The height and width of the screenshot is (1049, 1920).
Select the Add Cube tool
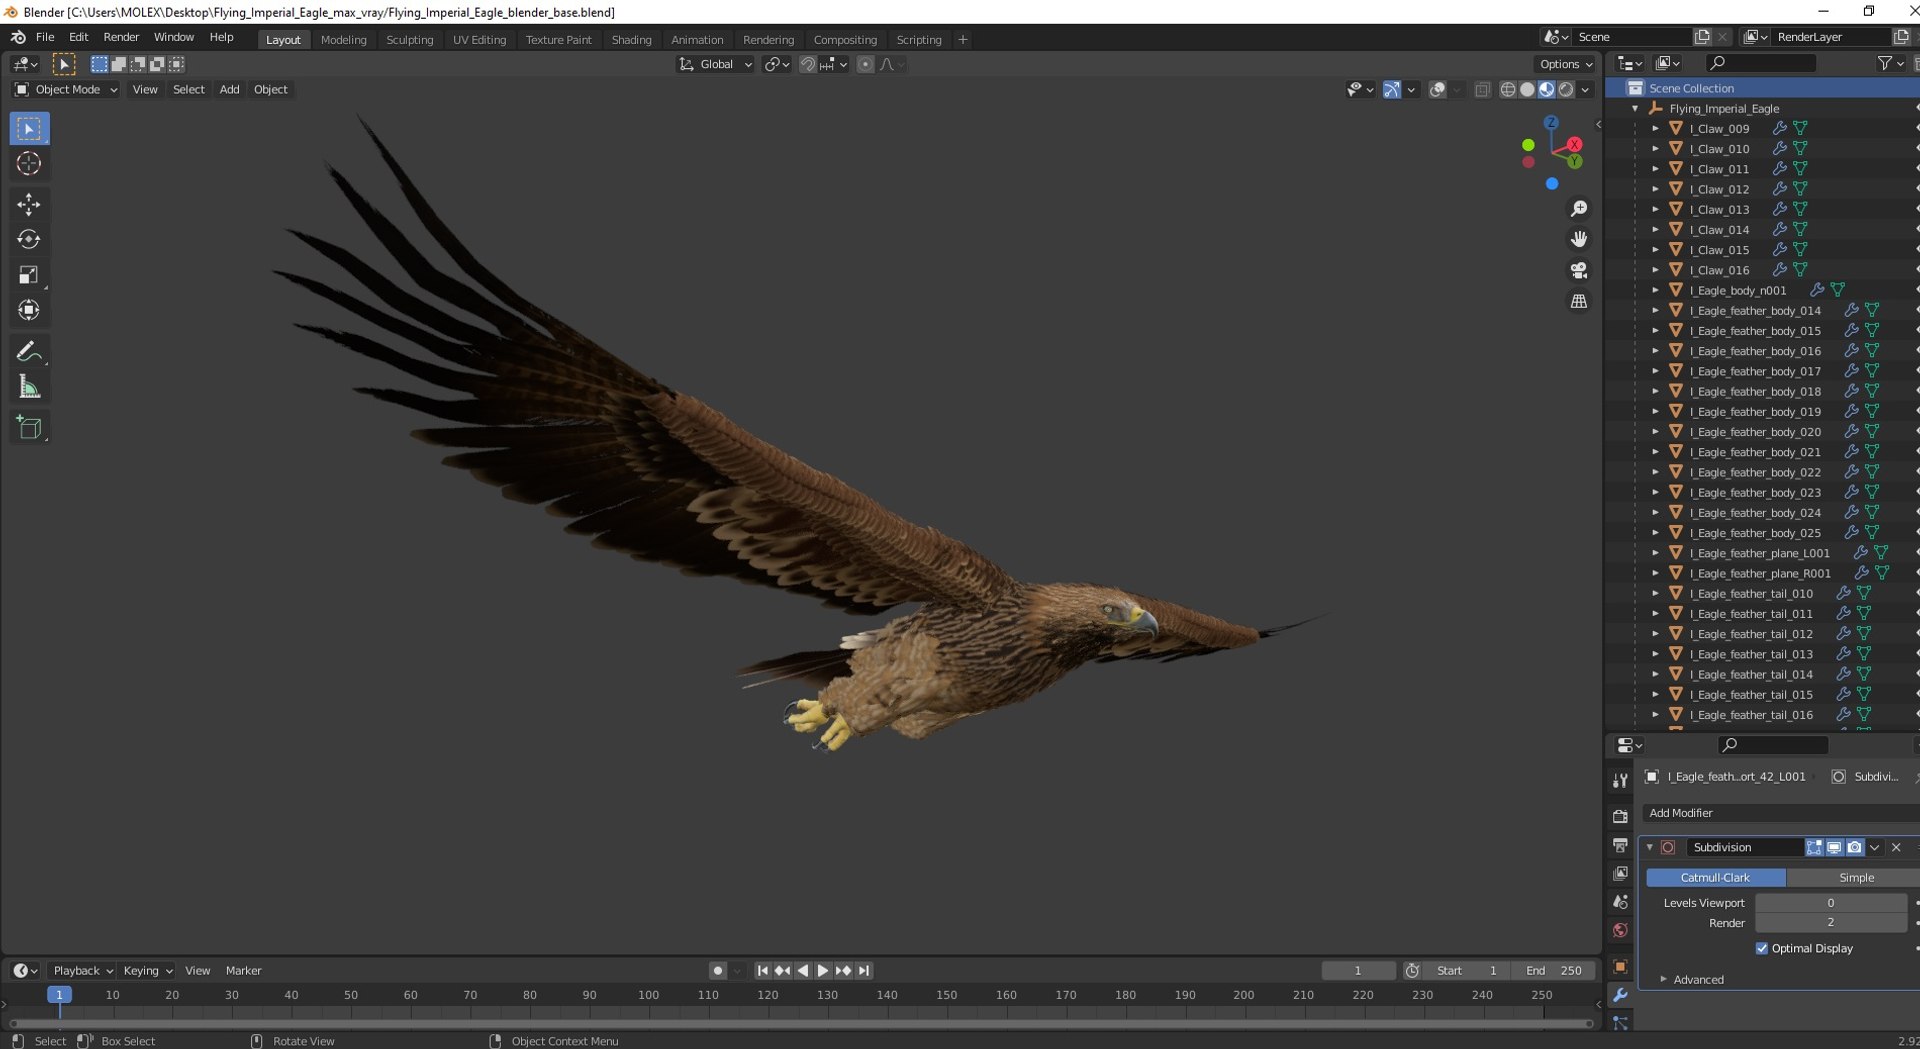tap(29, 427)
